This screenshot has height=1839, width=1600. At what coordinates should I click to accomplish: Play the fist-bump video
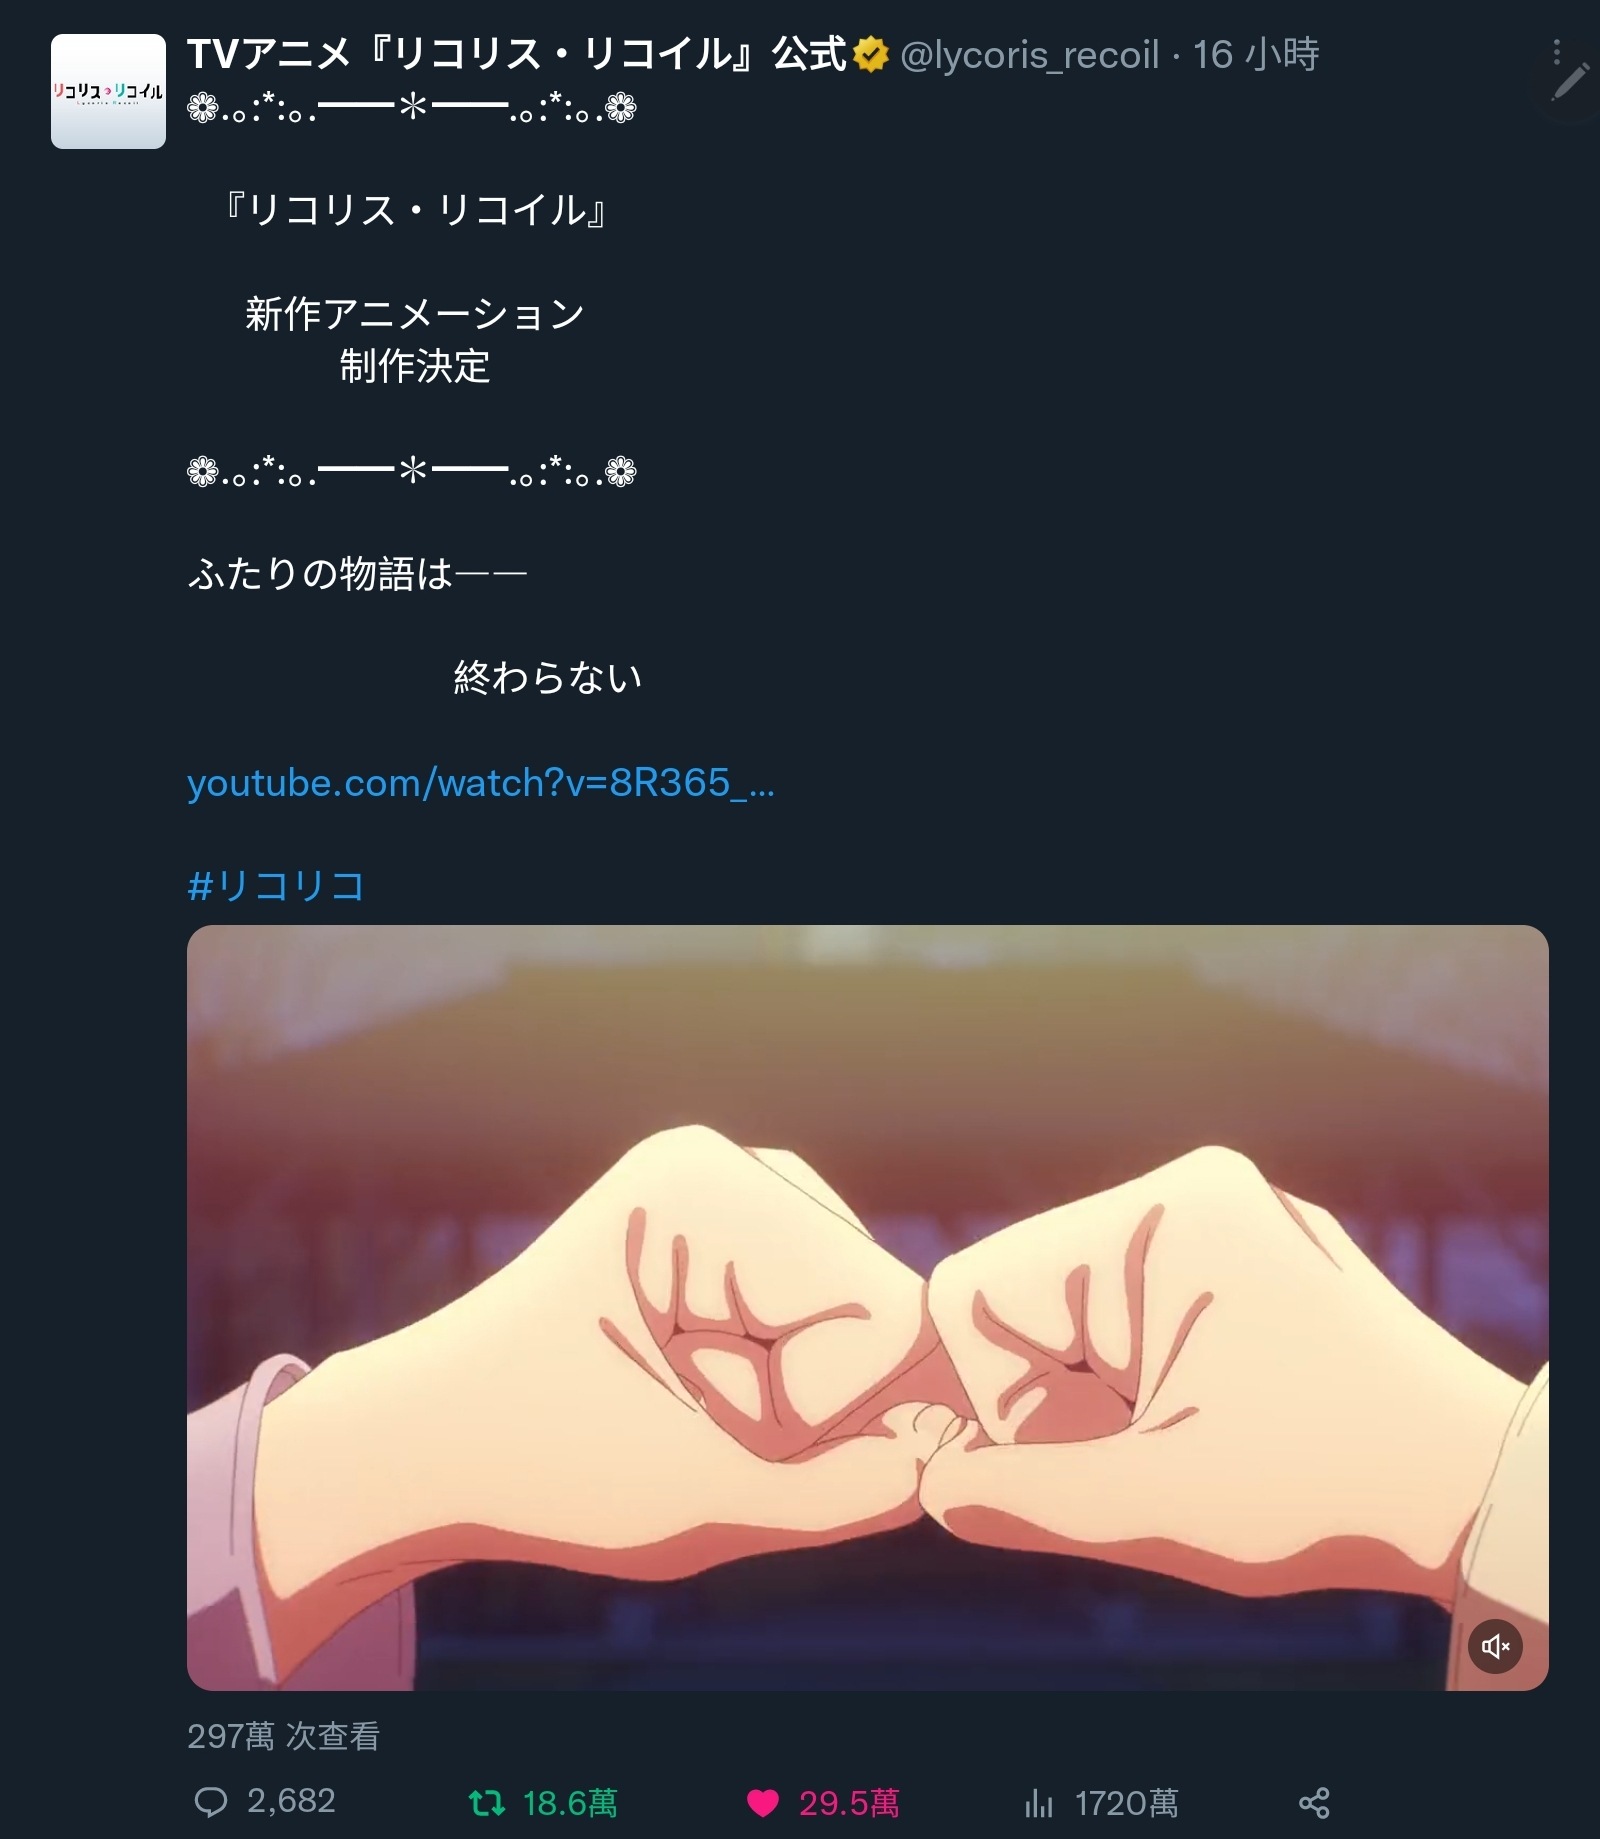pos(867,1307)
